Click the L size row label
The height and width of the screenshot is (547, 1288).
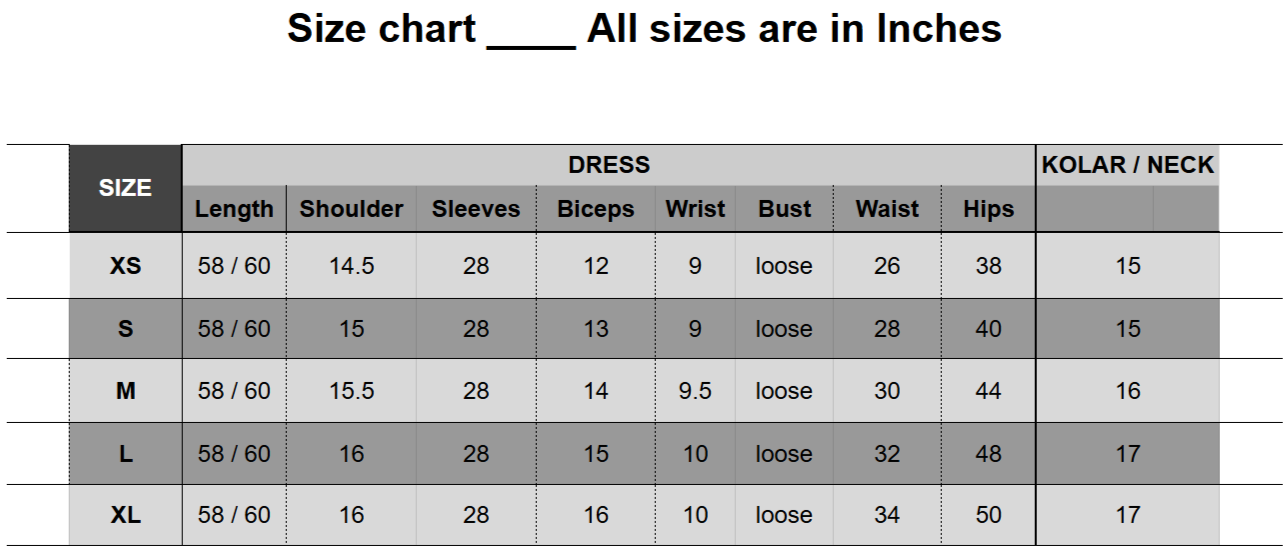(x=125, y=454)
